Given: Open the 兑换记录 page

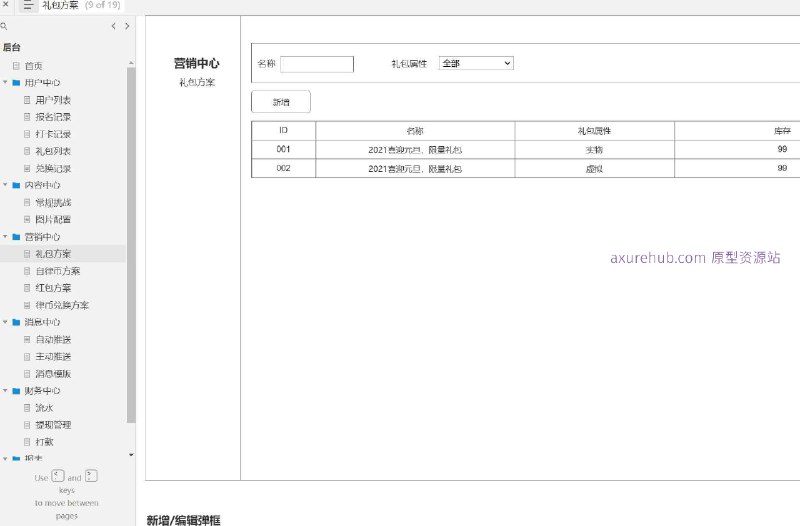Looking at the screenshot, I should [x=53, y=168].
